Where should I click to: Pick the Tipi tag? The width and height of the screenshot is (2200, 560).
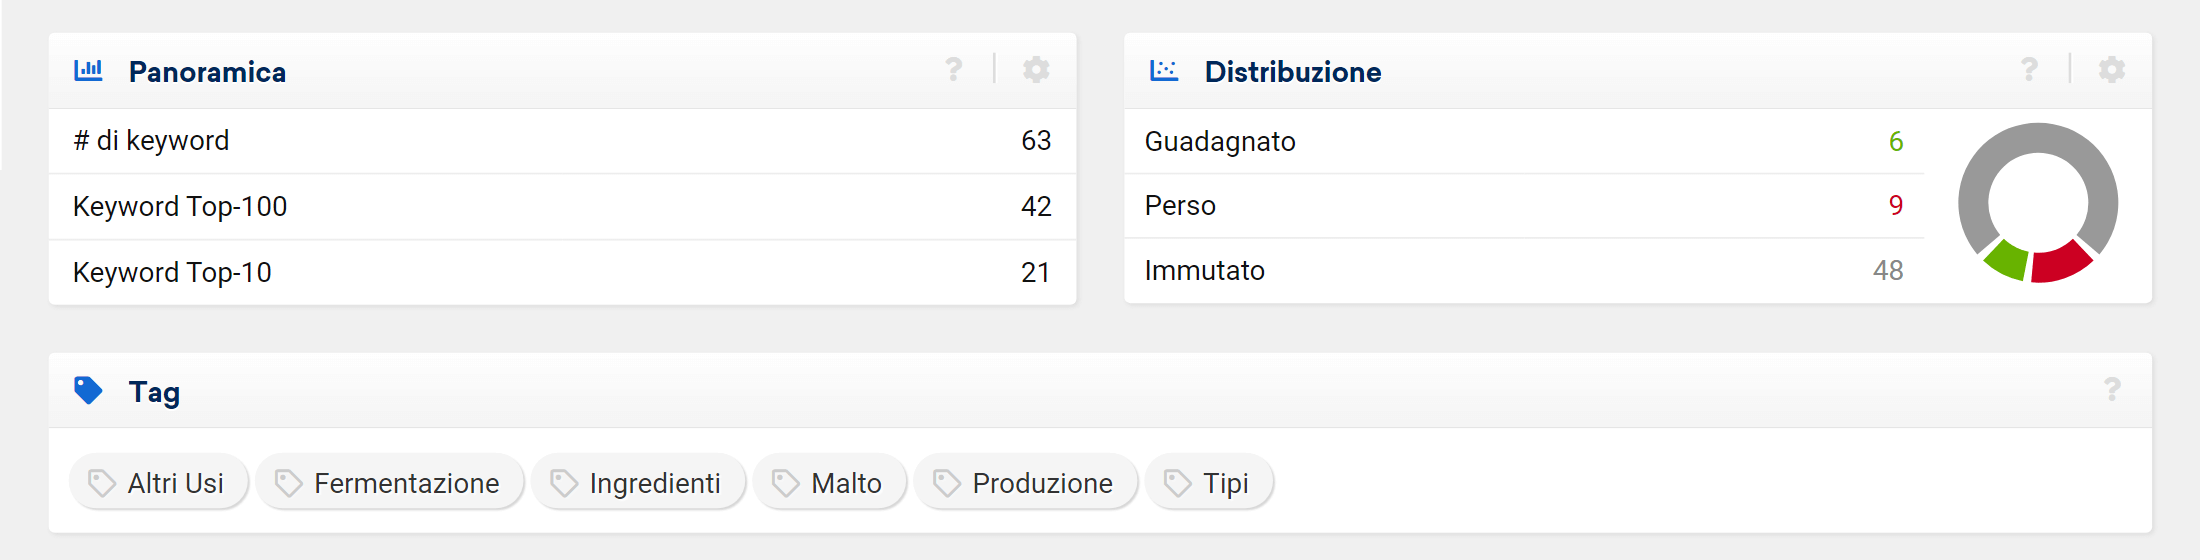1208,483
